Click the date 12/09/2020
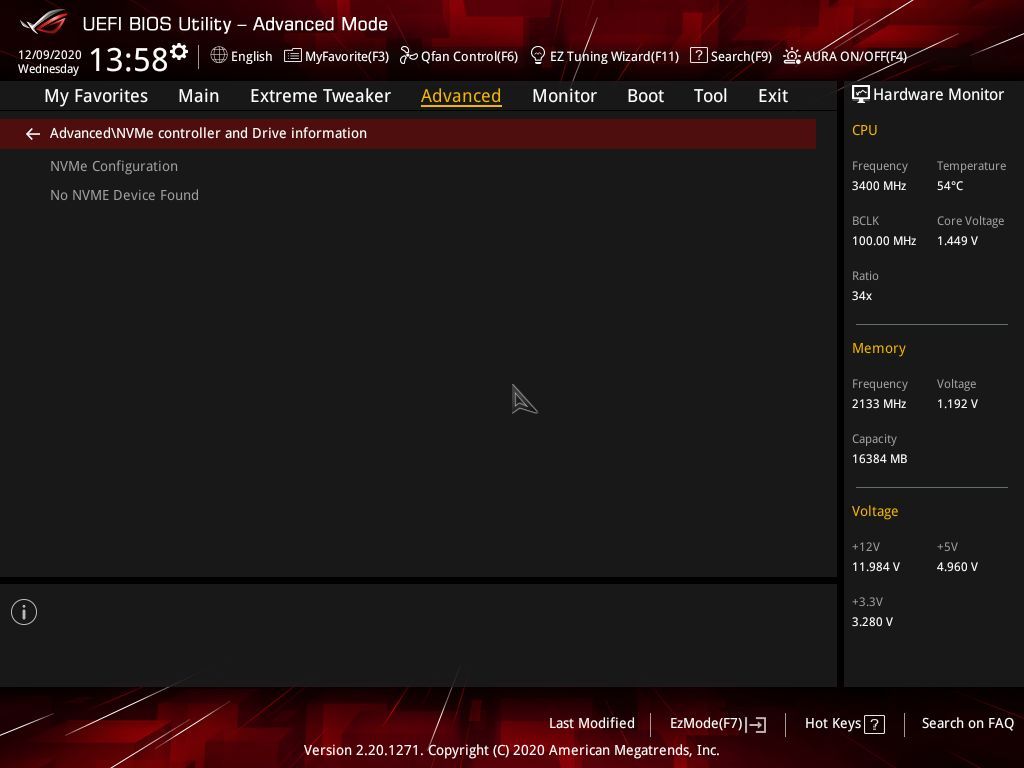Image resolution: width=1024 pixels, height=768 pixels. coord(50,55)
